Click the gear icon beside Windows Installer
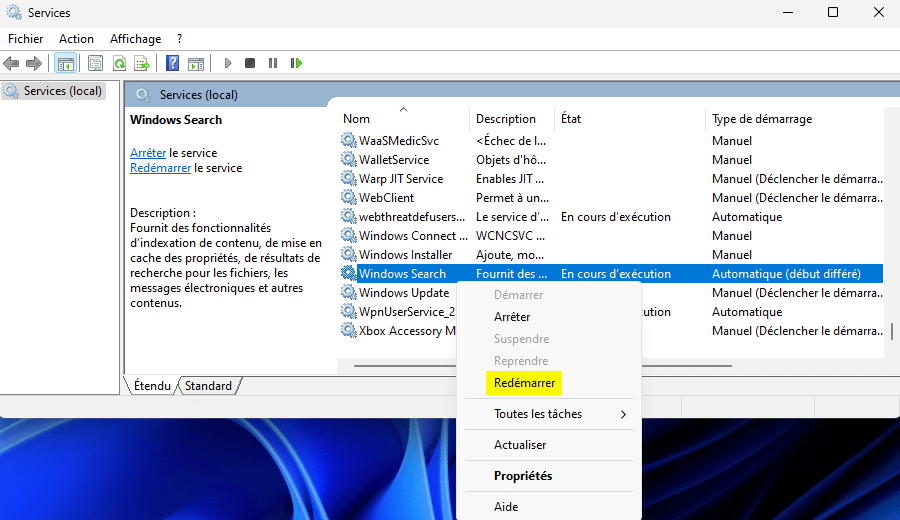 tap(348, 254)
